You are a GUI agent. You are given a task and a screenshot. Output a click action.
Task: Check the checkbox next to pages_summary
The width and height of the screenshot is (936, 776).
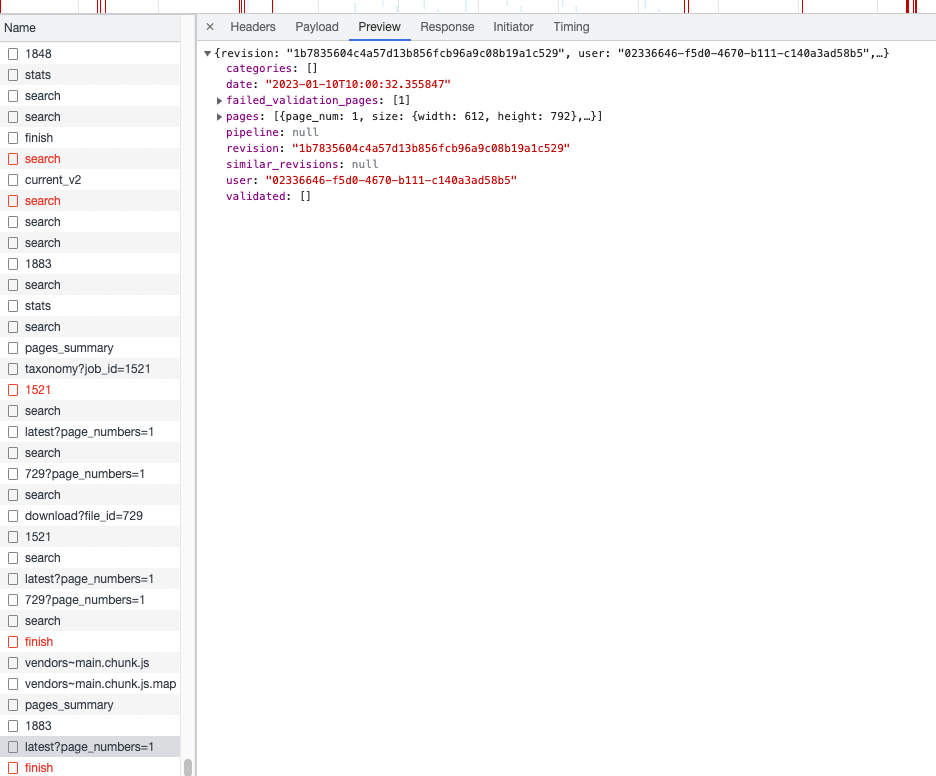click(12, 347)
